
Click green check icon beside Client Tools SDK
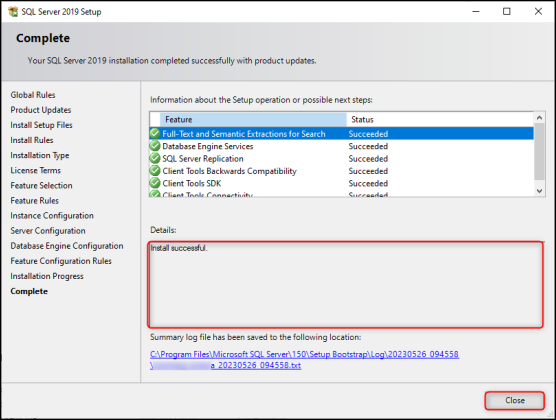pos(155,183)
